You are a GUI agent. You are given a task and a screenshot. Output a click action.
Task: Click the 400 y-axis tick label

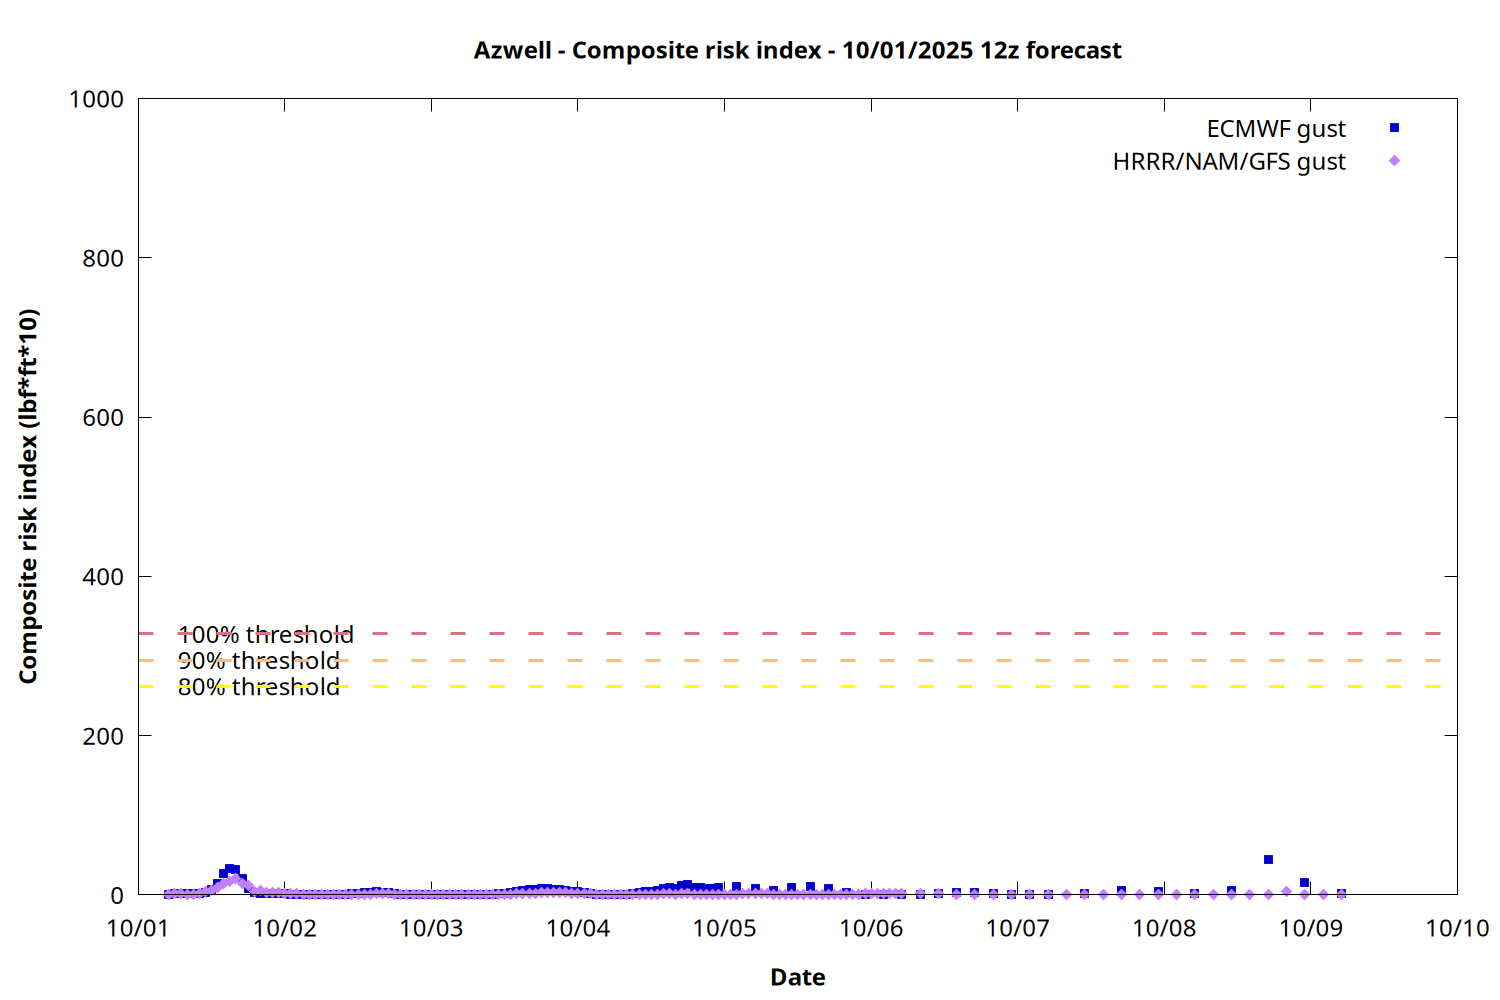click(103, 577)
